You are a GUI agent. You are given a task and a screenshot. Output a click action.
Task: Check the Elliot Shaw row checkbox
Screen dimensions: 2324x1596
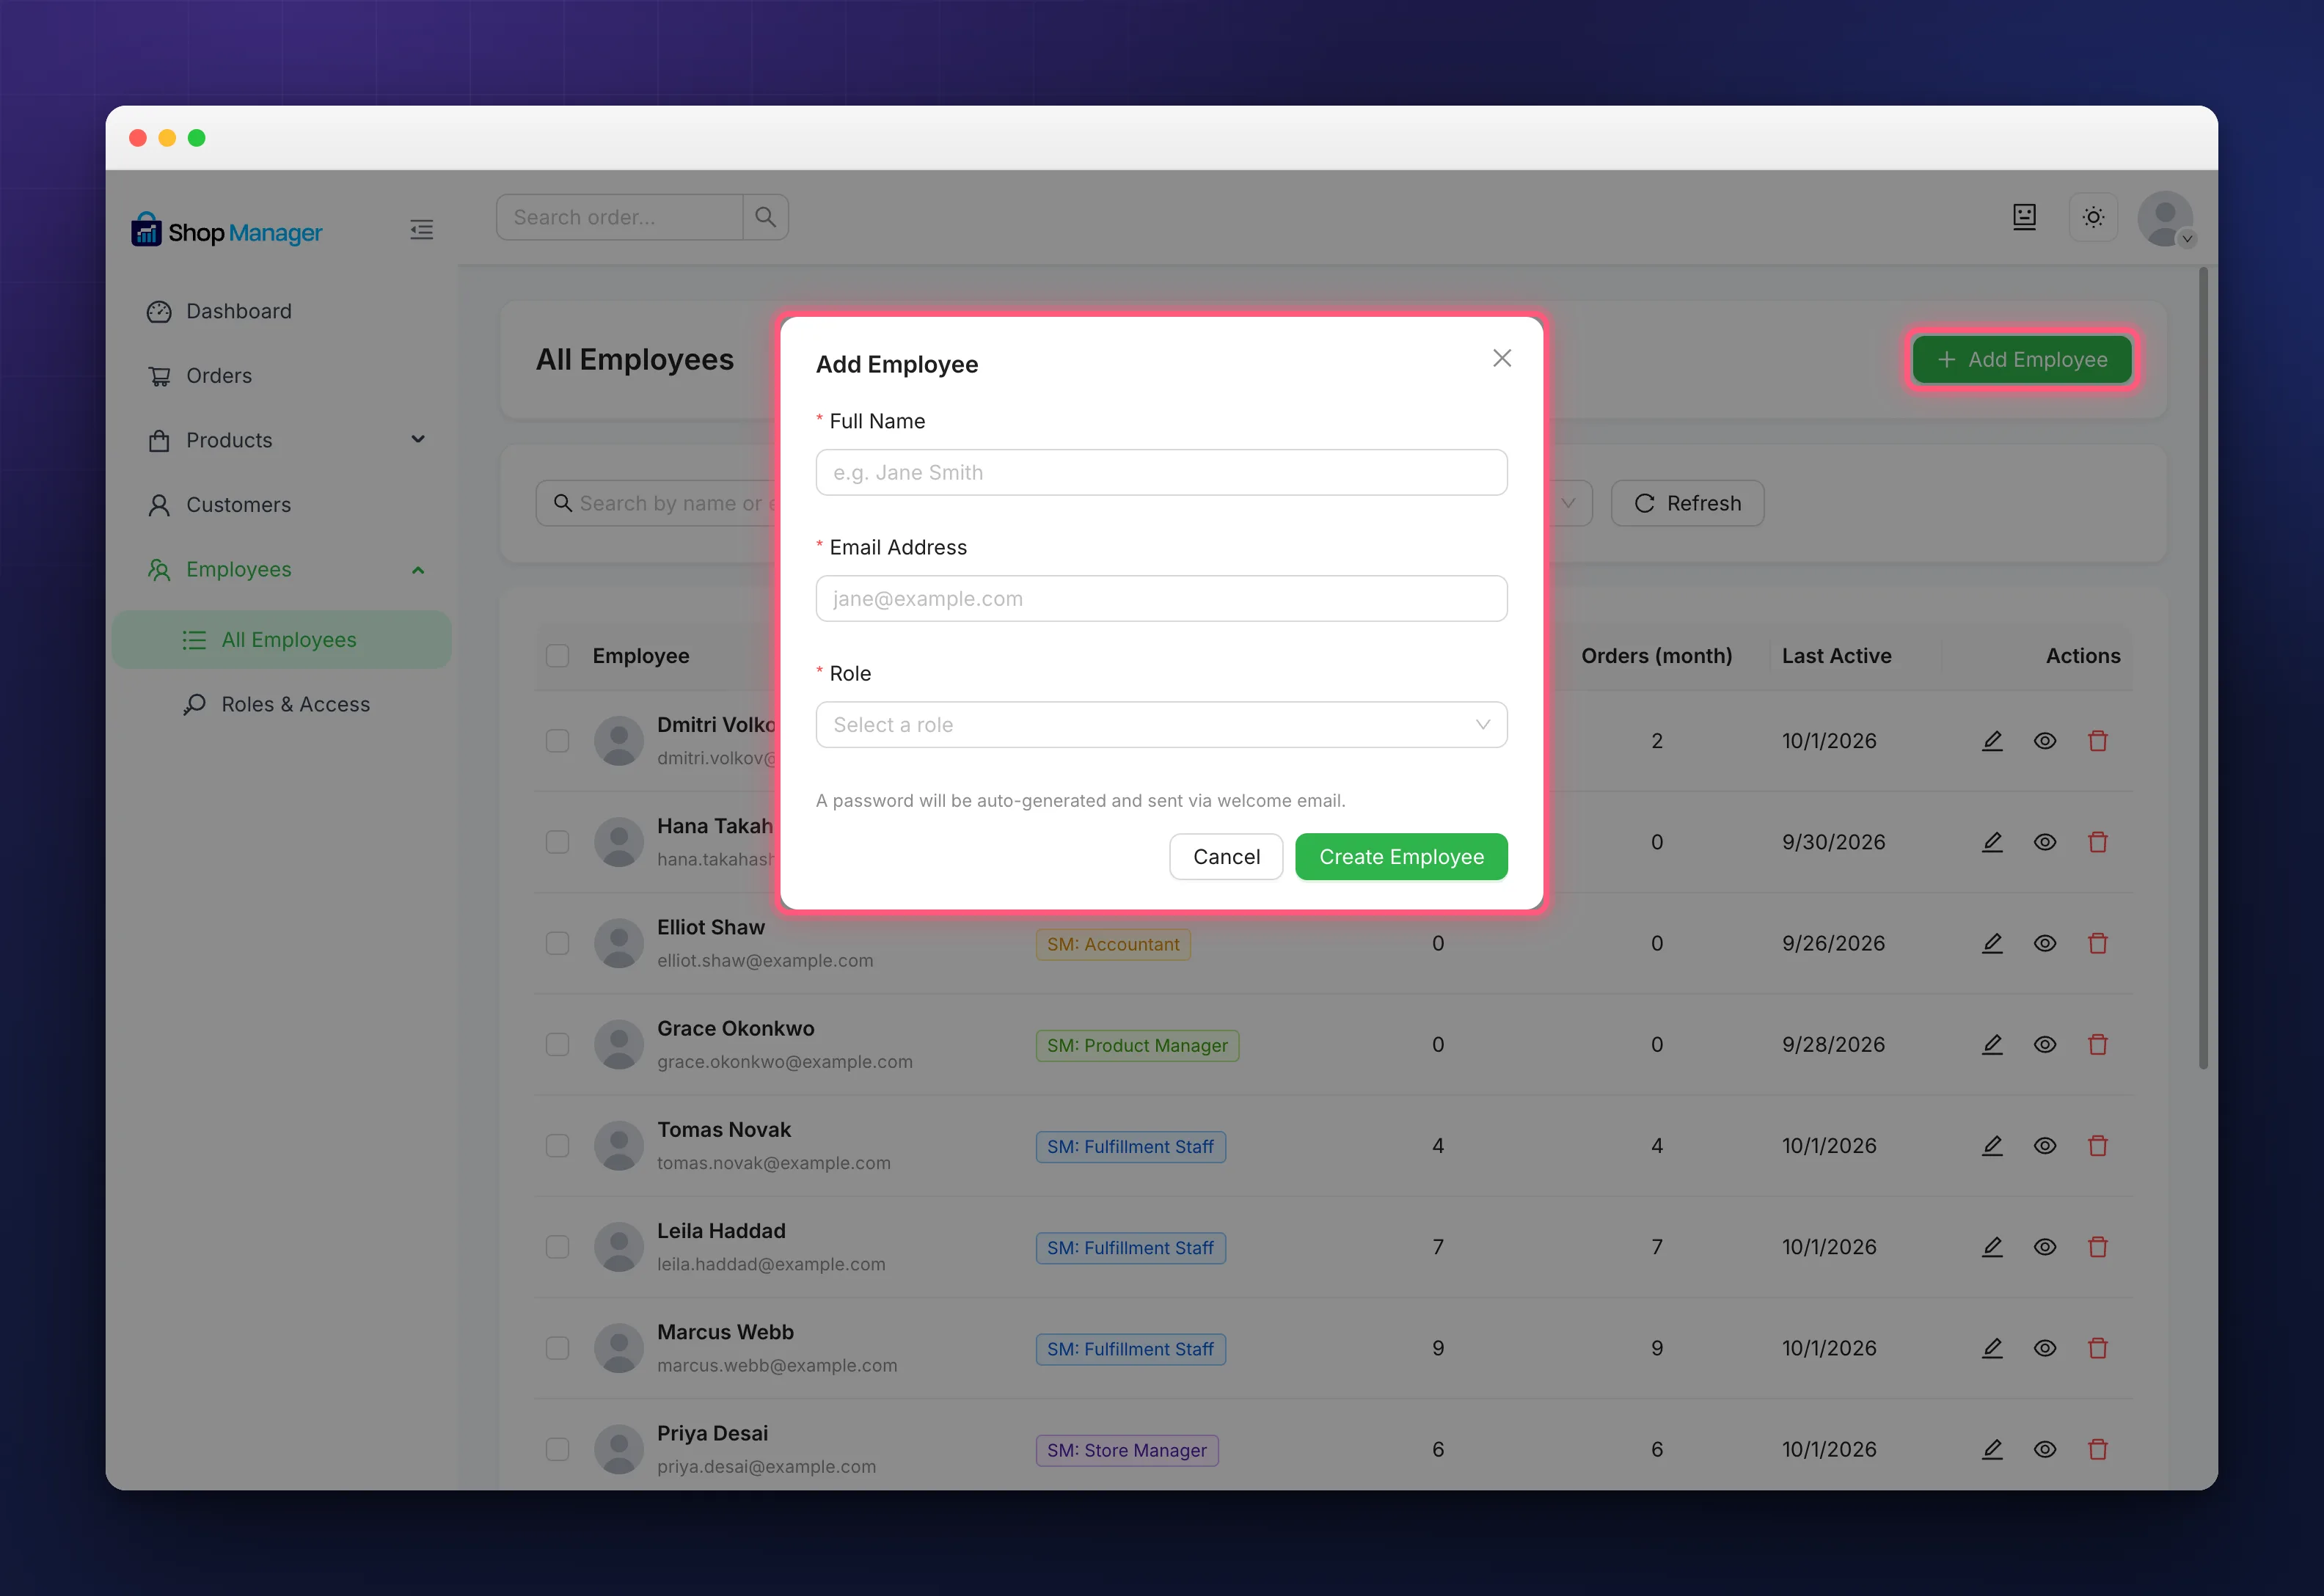557,943
